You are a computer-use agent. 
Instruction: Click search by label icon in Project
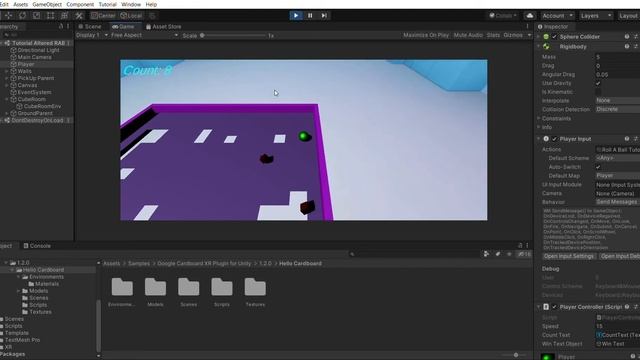tap(498, 254)
